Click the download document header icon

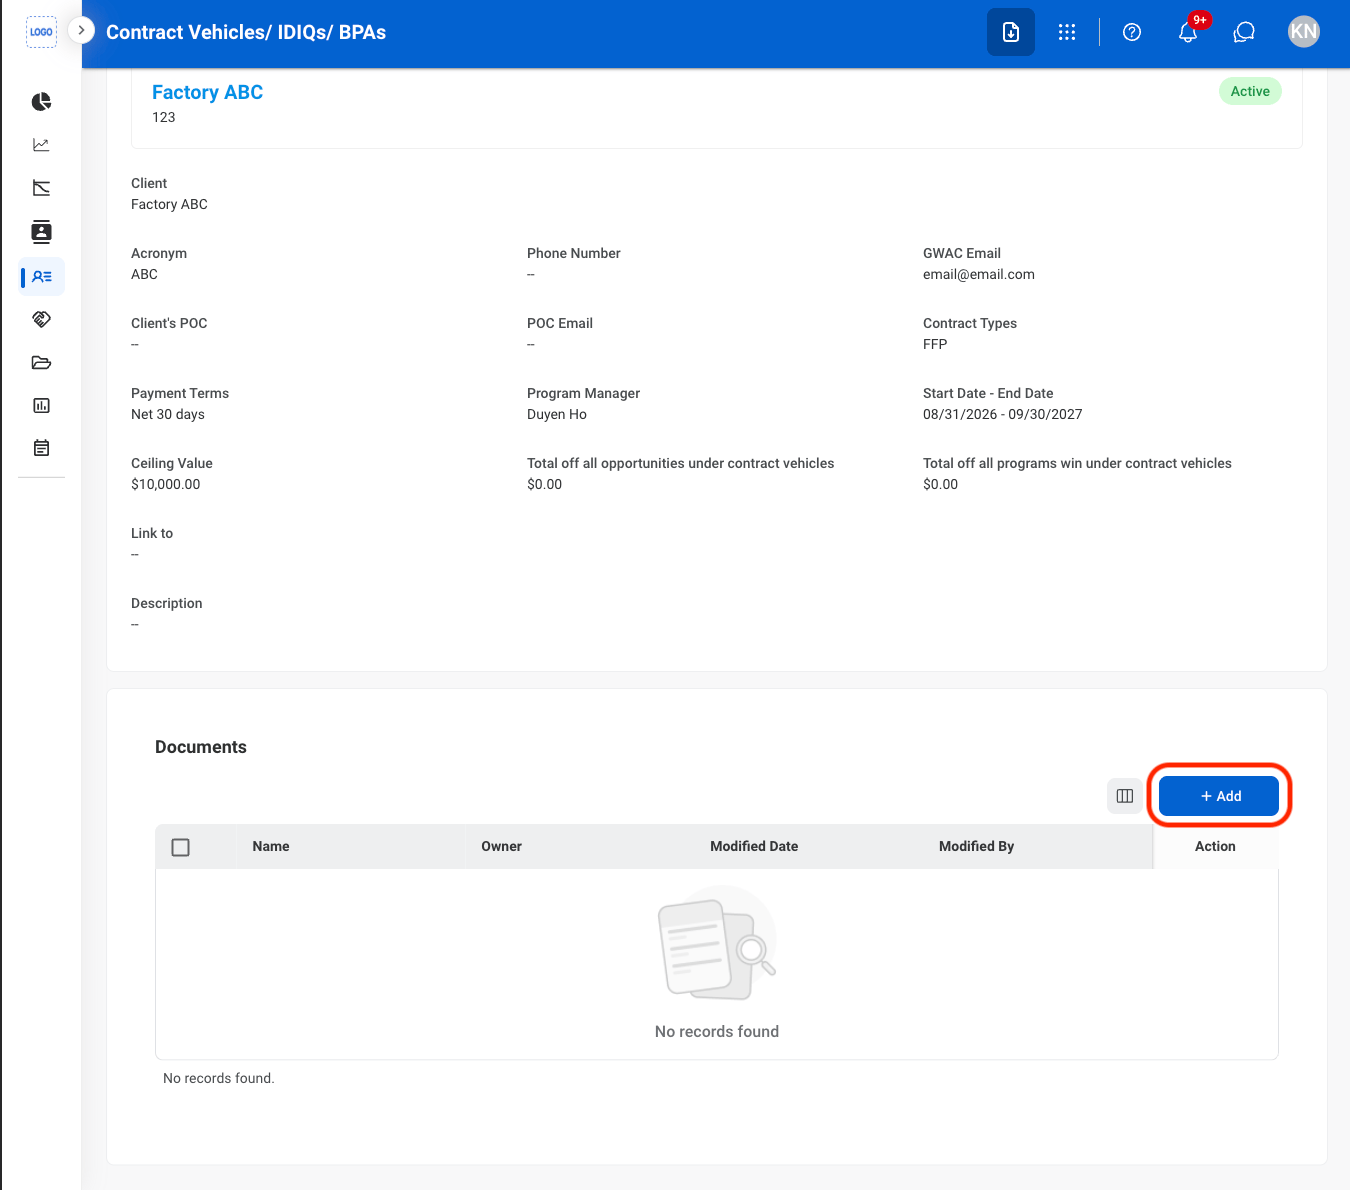(1011, 32)
